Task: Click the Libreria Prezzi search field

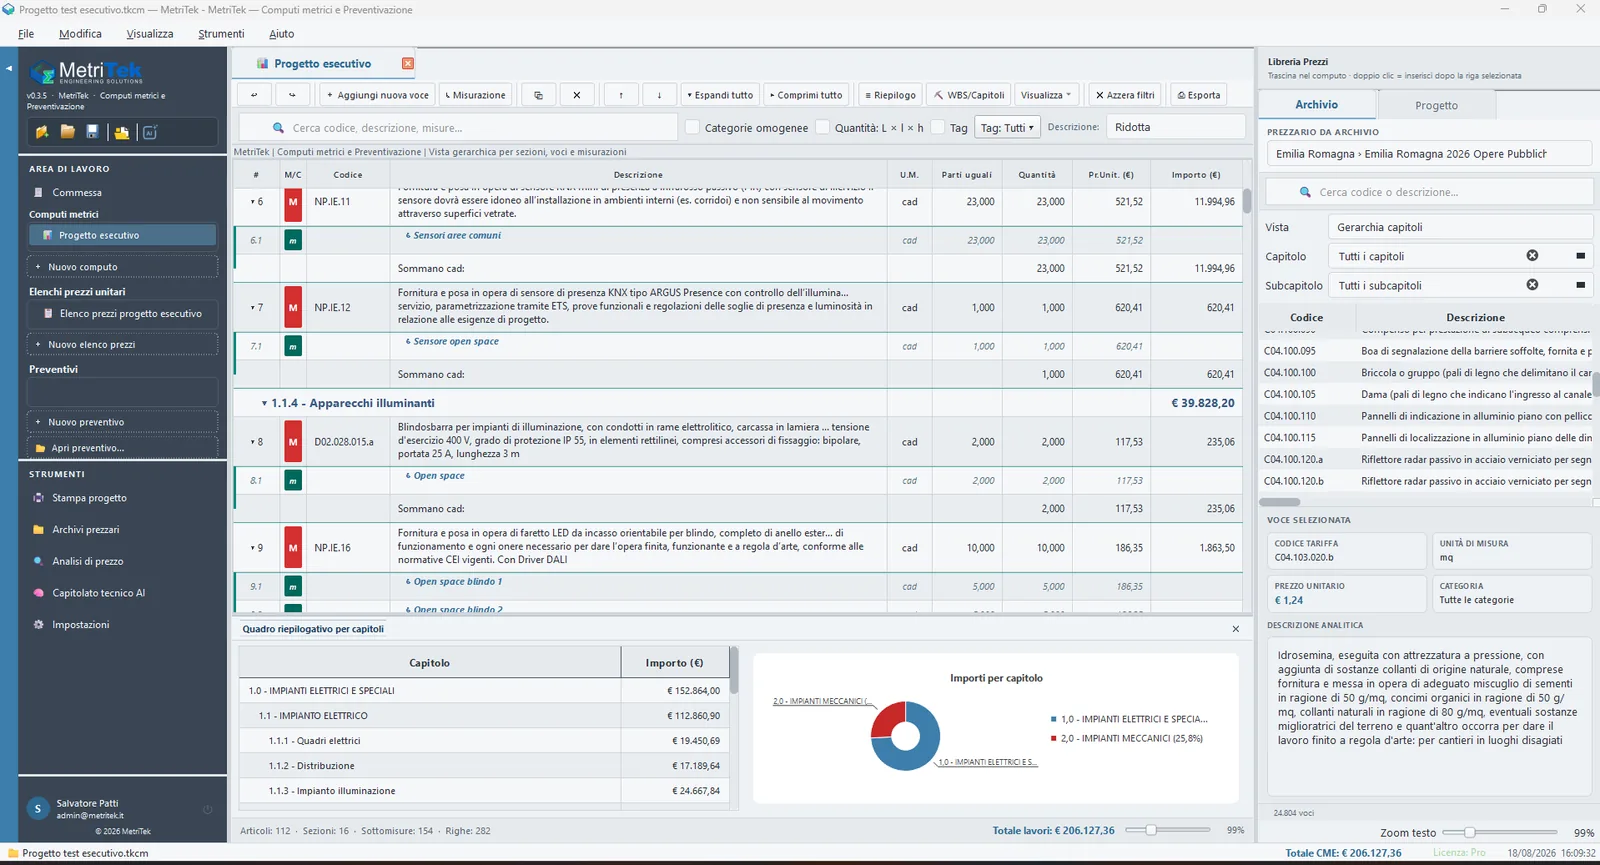Action: pyautogui.click(x=1429, y=192)
